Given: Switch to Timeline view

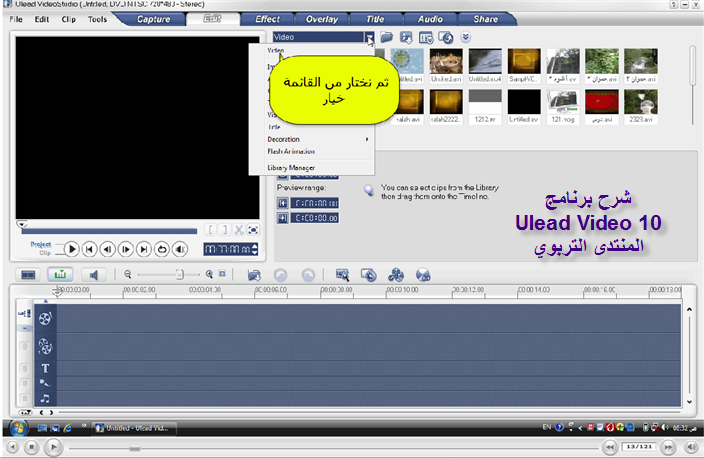Looking at the screenshot, I should [x=60, y=274].
